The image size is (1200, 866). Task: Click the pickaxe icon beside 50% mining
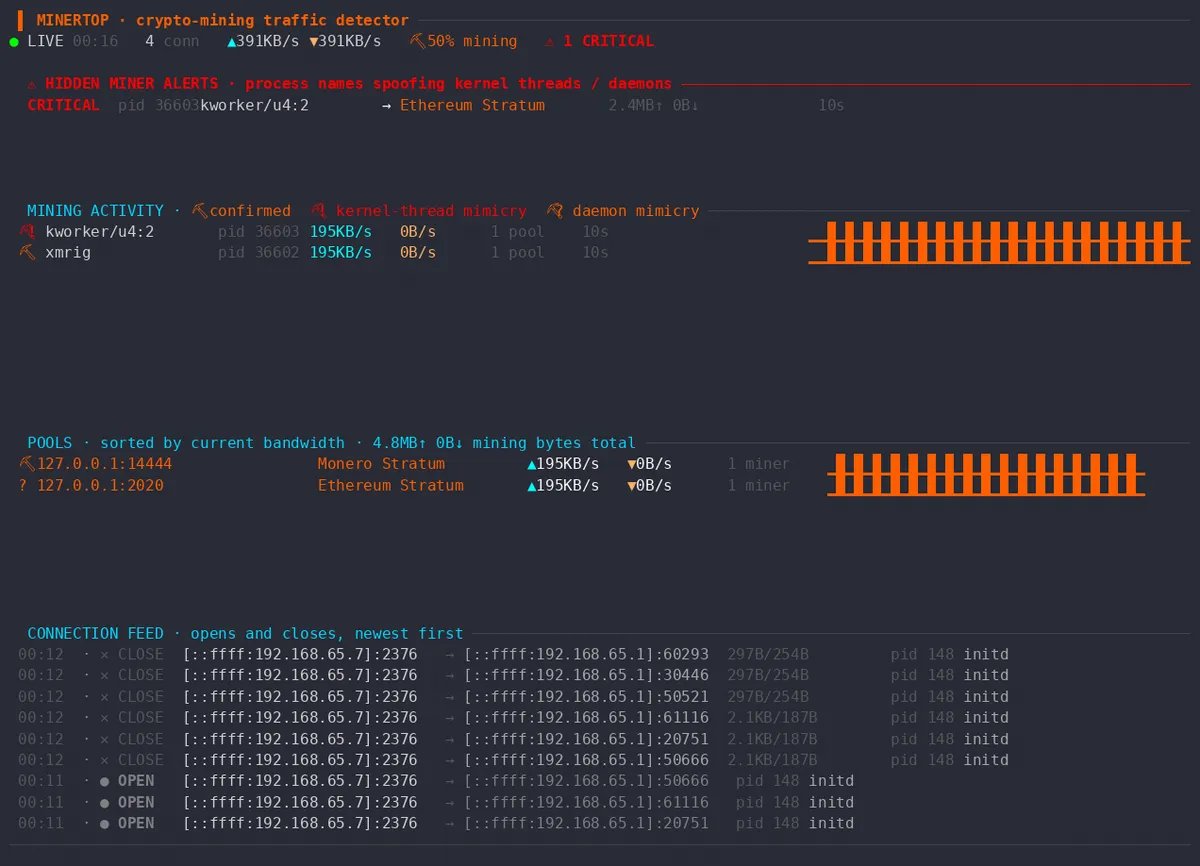click(x=418, y=41)
